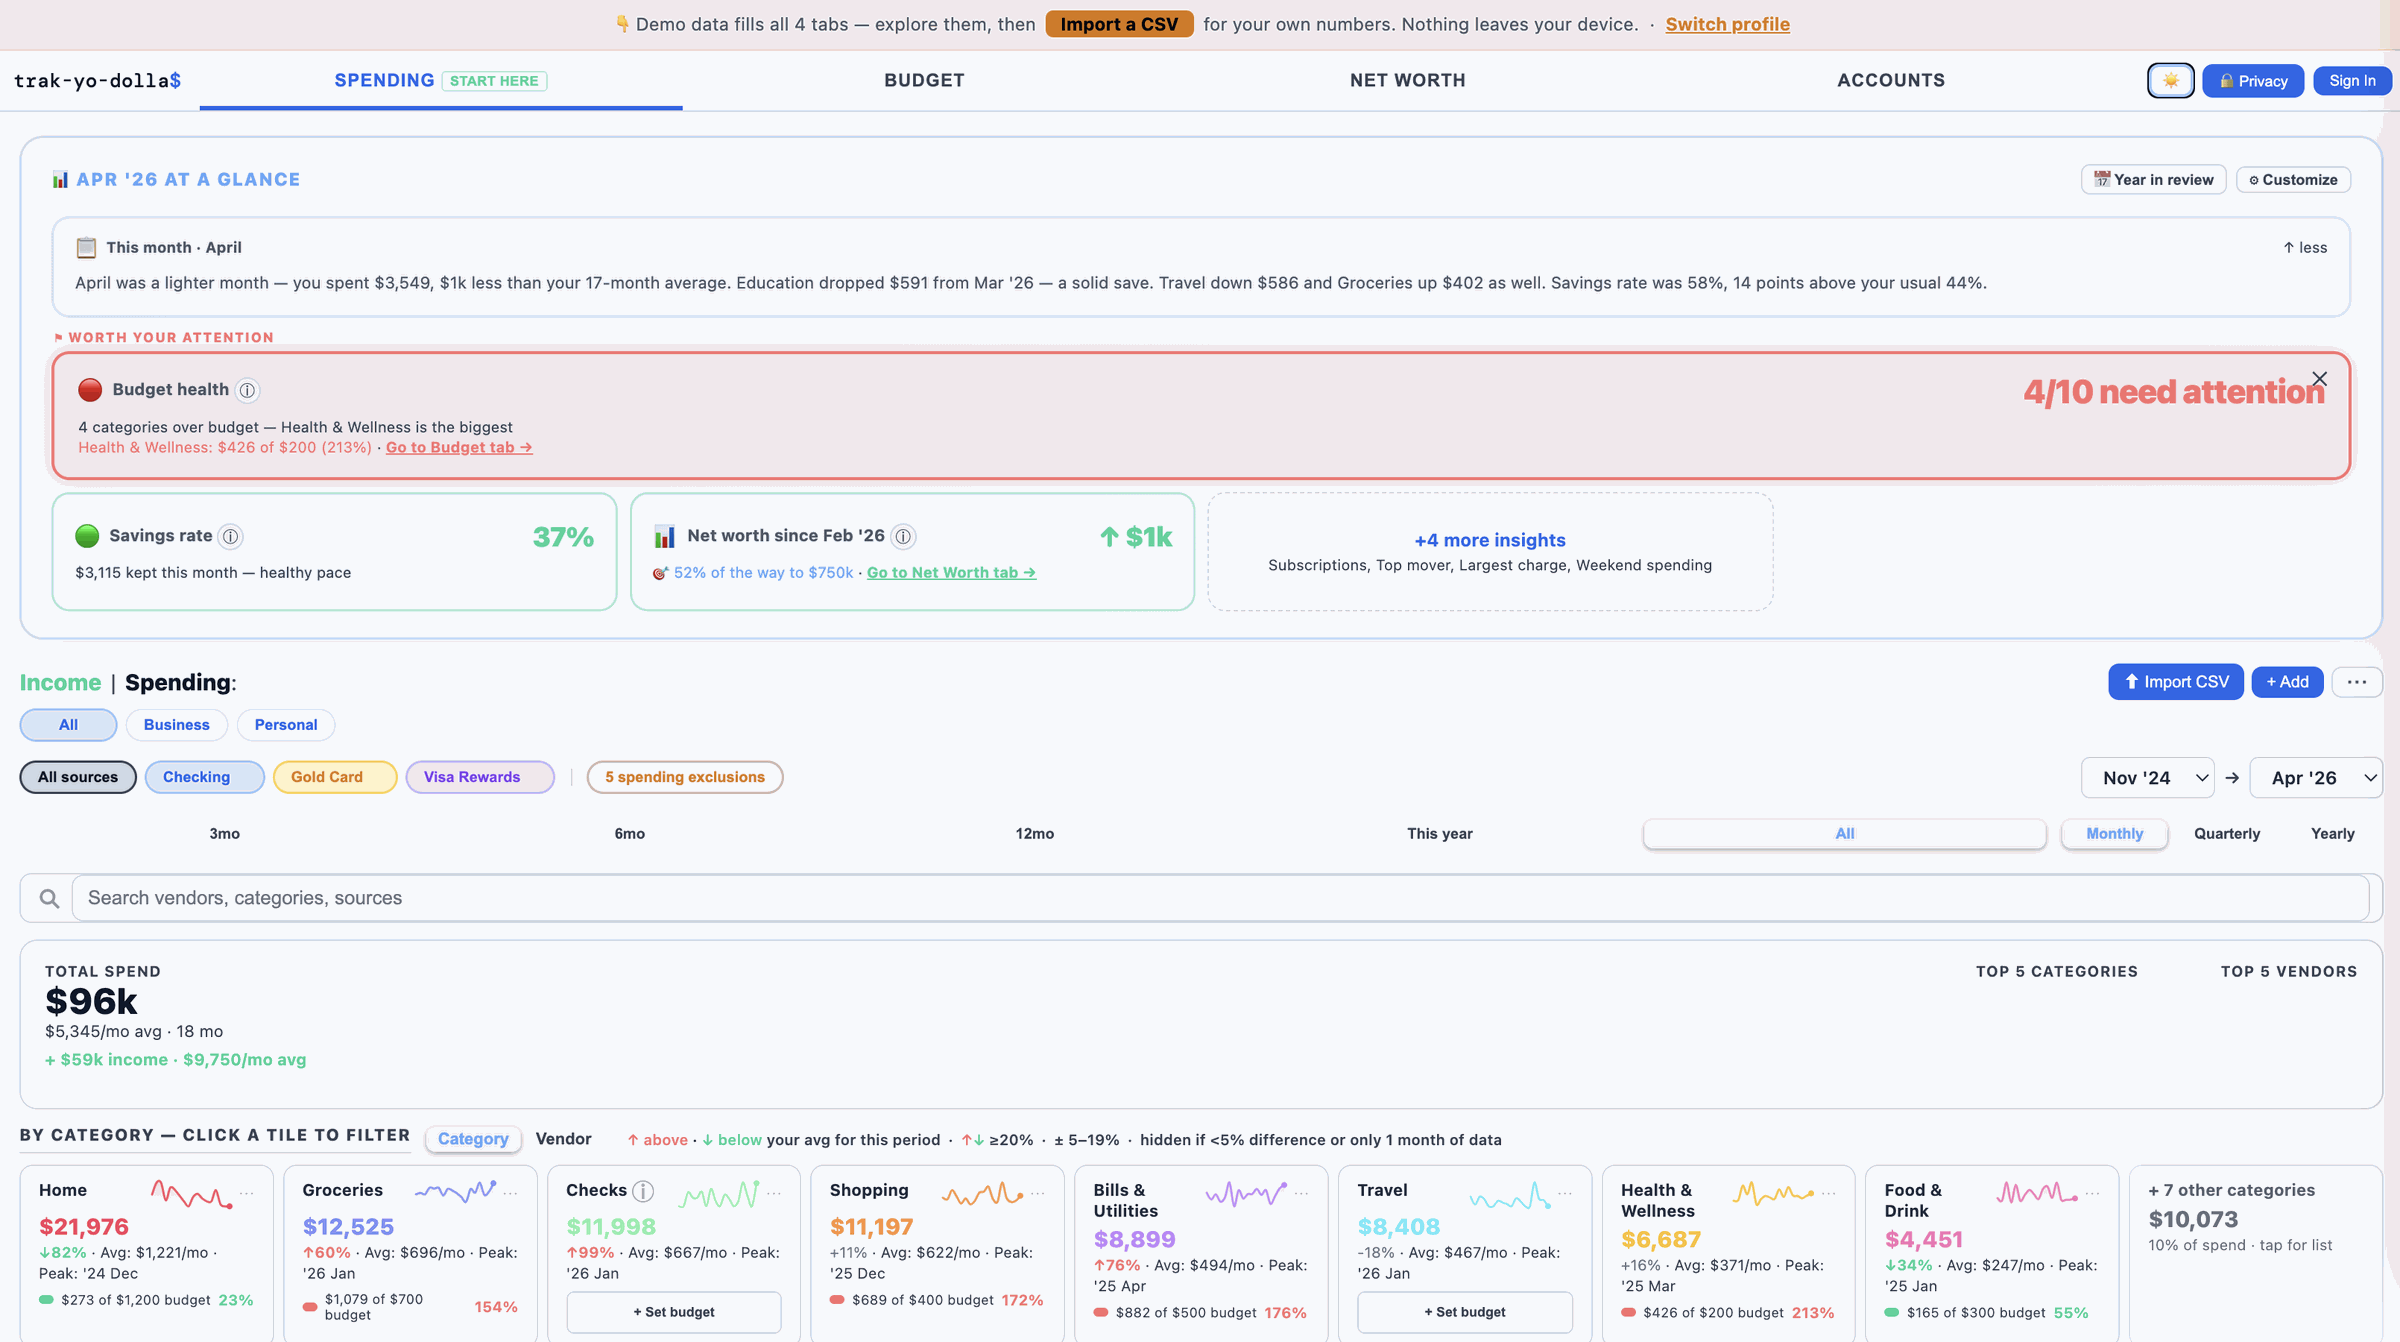This screenshot has width=2400, height=1342.
Task: Switch to the Budget tab
Action: coord(924,80)
